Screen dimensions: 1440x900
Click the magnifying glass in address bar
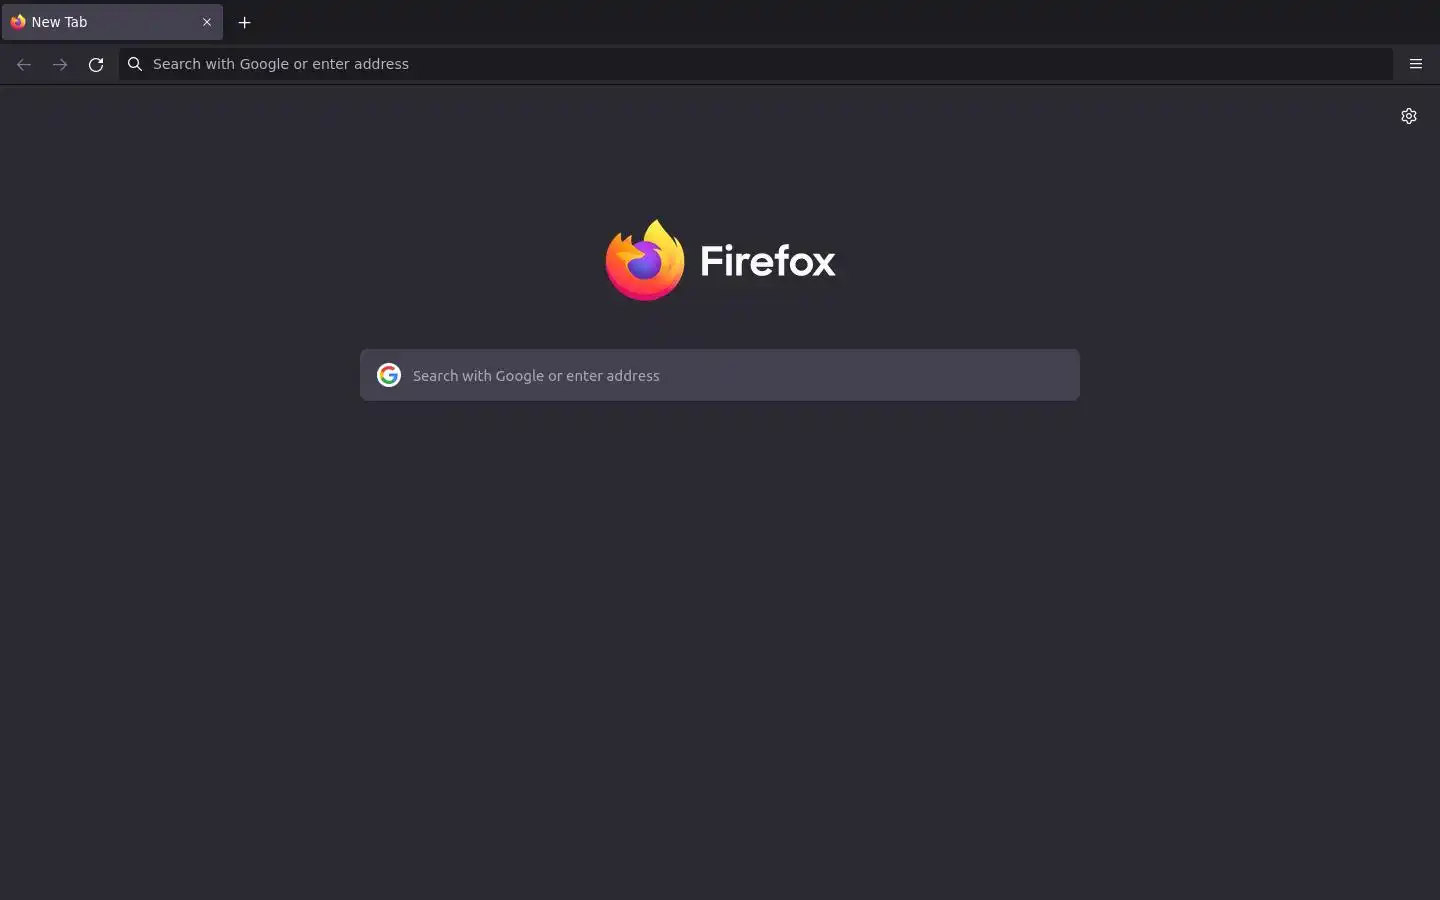(x=135, y=64)
